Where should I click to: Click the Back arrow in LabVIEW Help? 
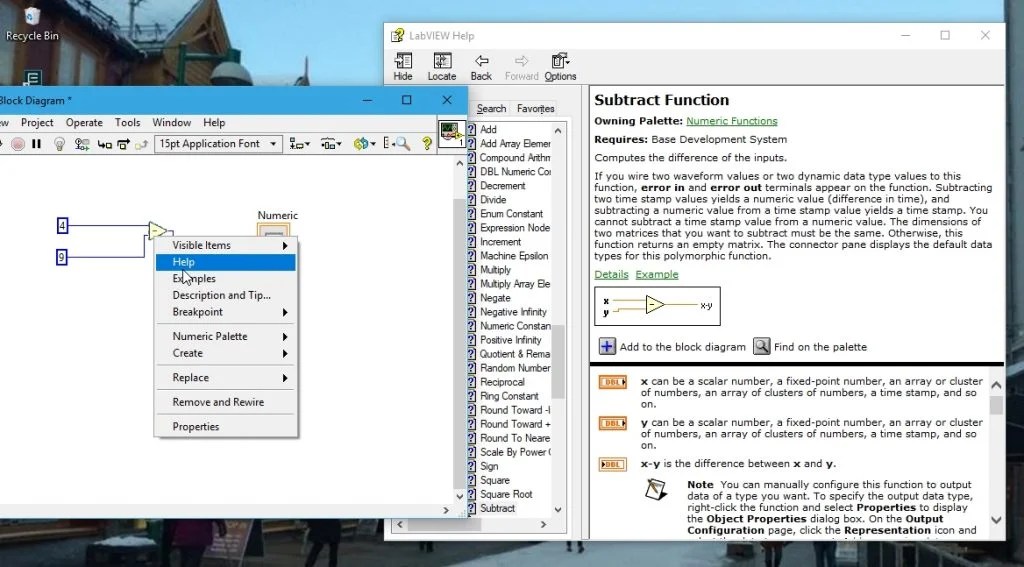point(481,67)
